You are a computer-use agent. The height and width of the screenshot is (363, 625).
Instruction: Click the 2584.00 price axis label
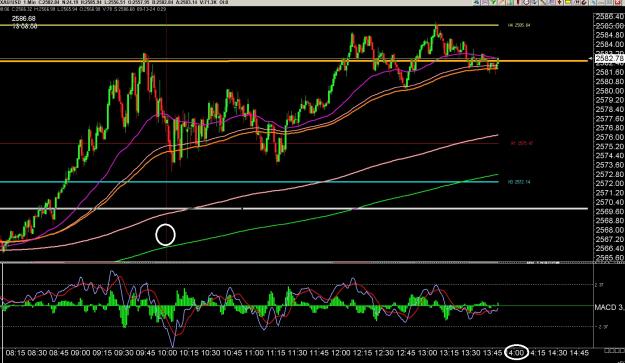[609, 44]
